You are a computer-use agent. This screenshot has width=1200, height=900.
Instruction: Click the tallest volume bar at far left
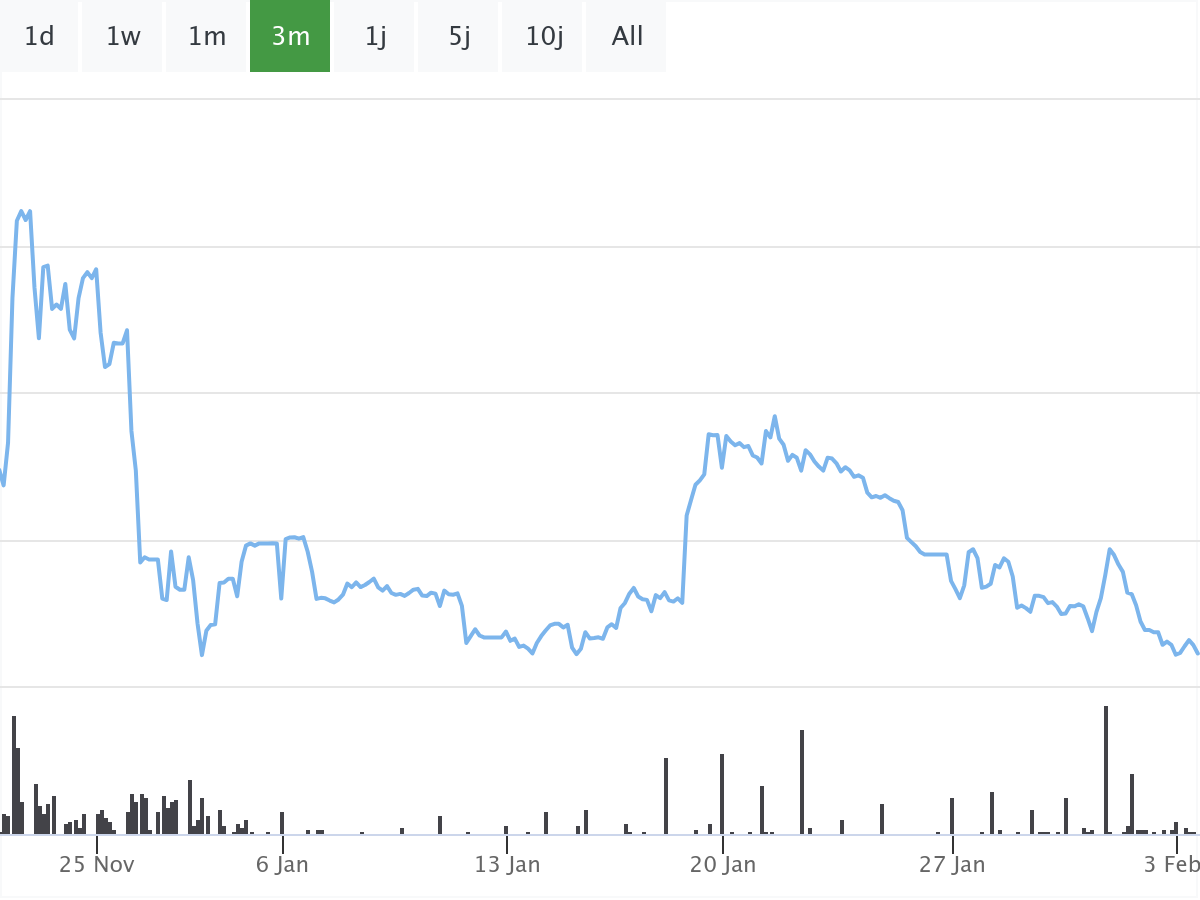14,775
